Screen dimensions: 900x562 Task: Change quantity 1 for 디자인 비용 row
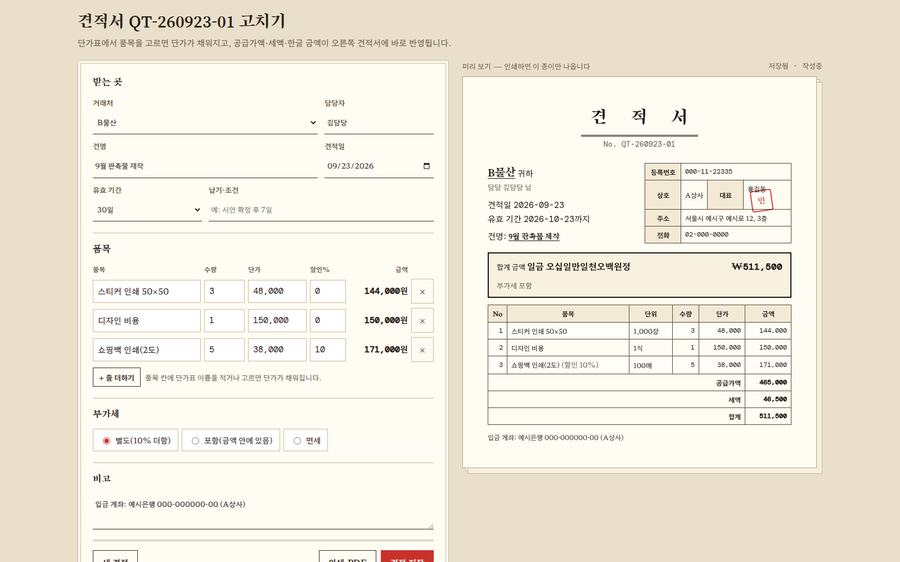pyautogui.click(x=224, y=320)
